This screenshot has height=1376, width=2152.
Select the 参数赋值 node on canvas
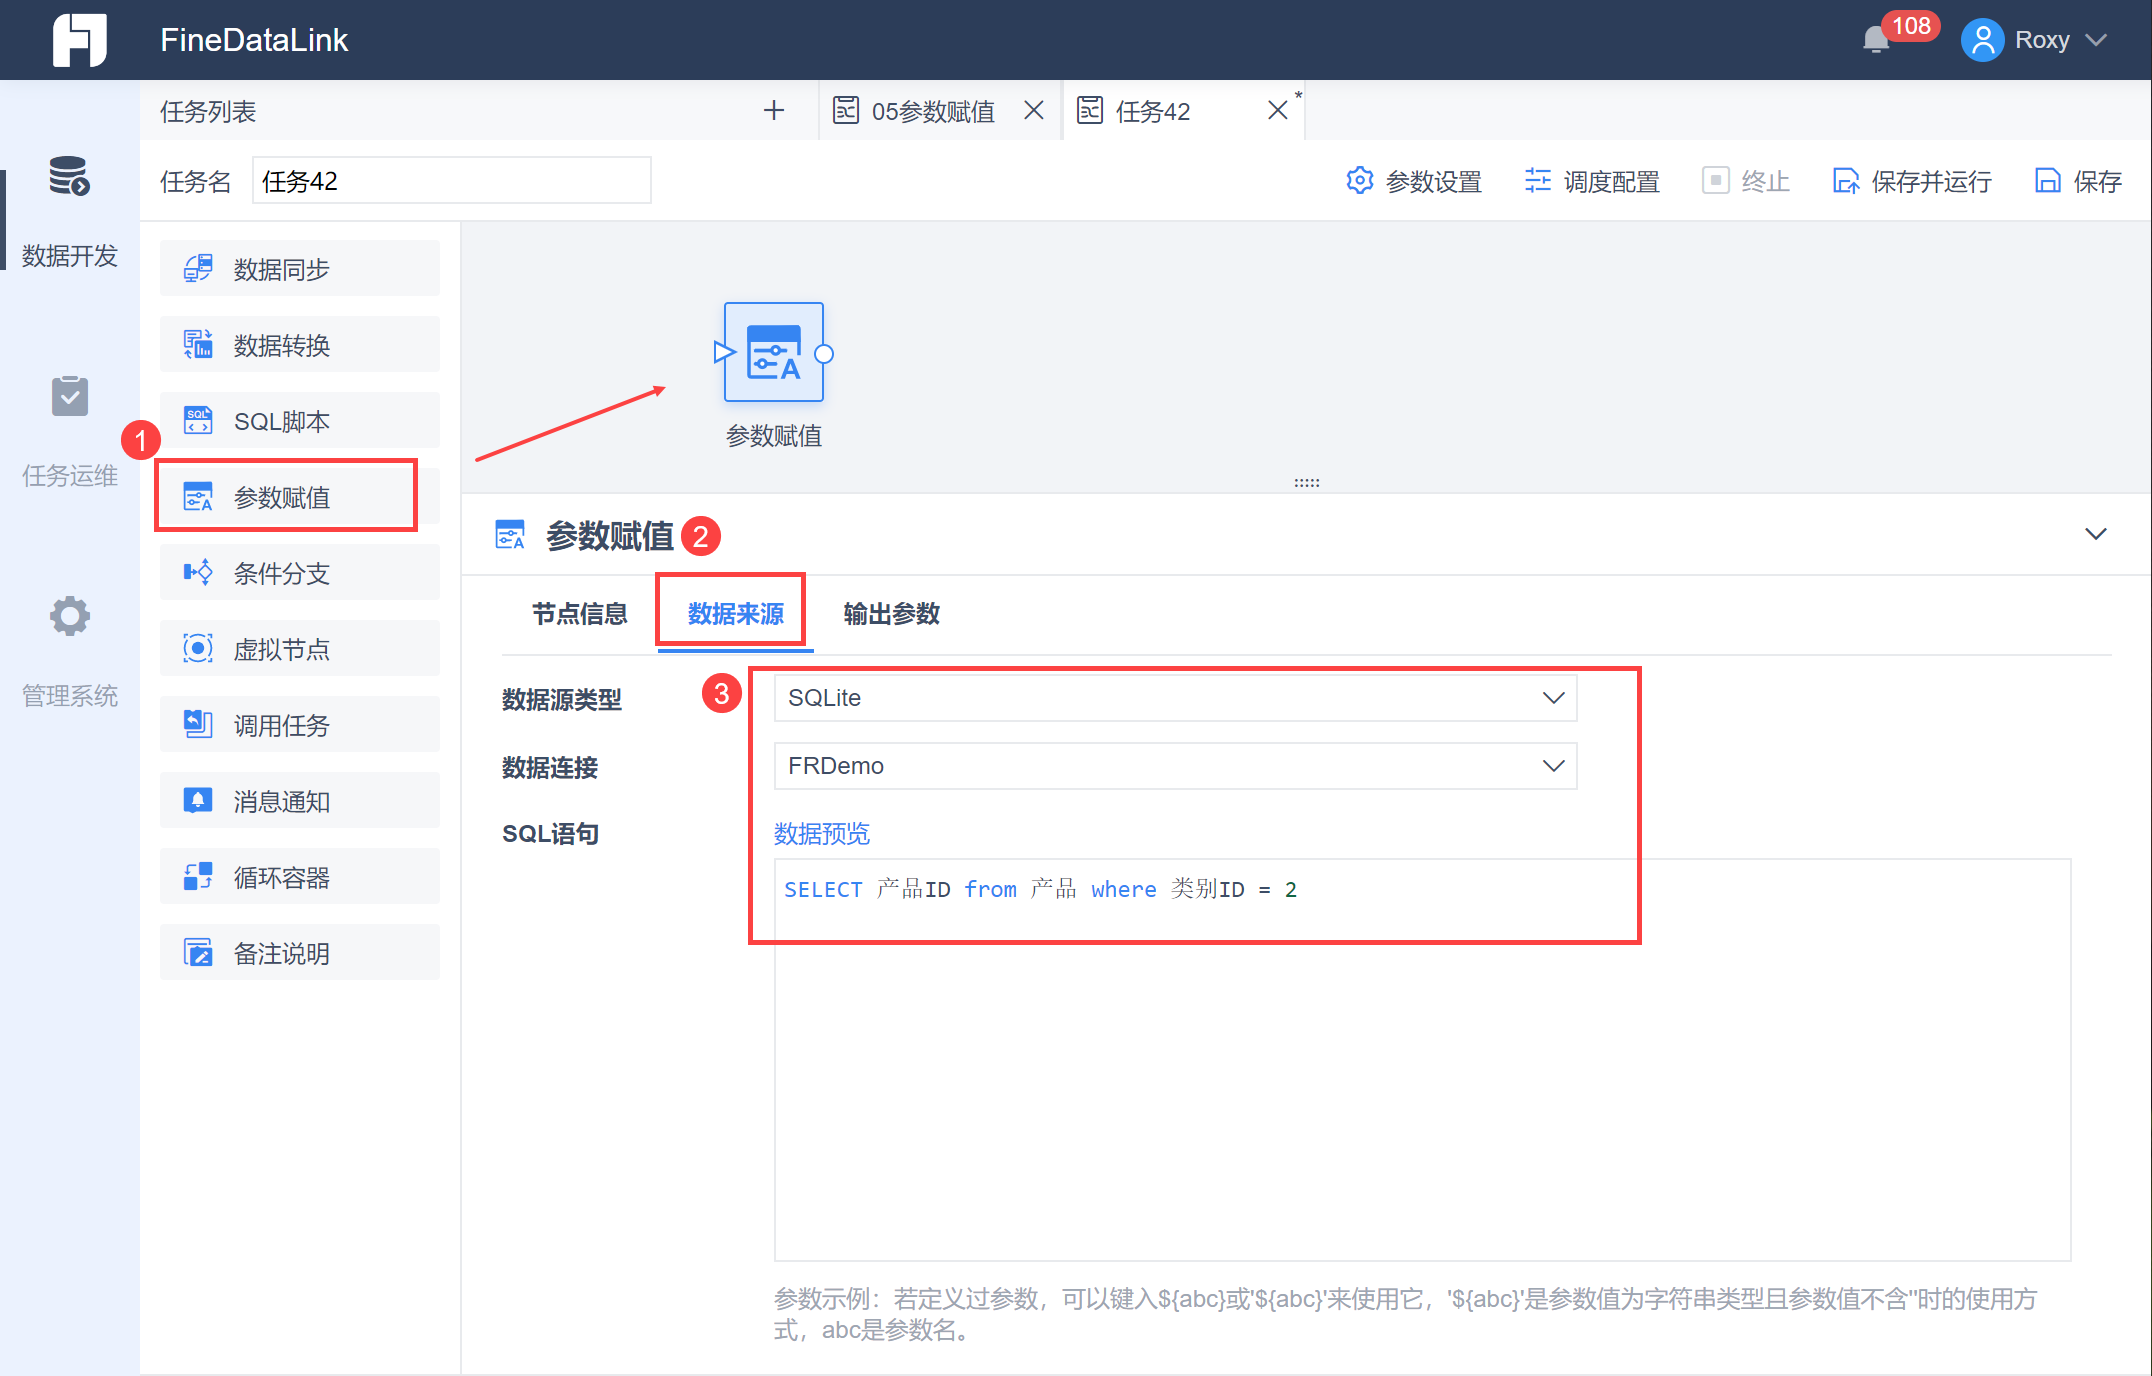point(773,353)
